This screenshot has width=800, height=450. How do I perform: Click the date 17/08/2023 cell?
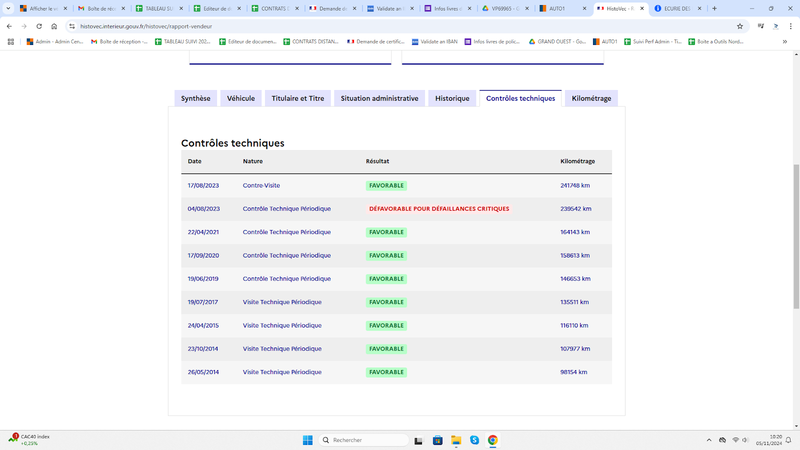pyautogui.click(x=203, y=185)
